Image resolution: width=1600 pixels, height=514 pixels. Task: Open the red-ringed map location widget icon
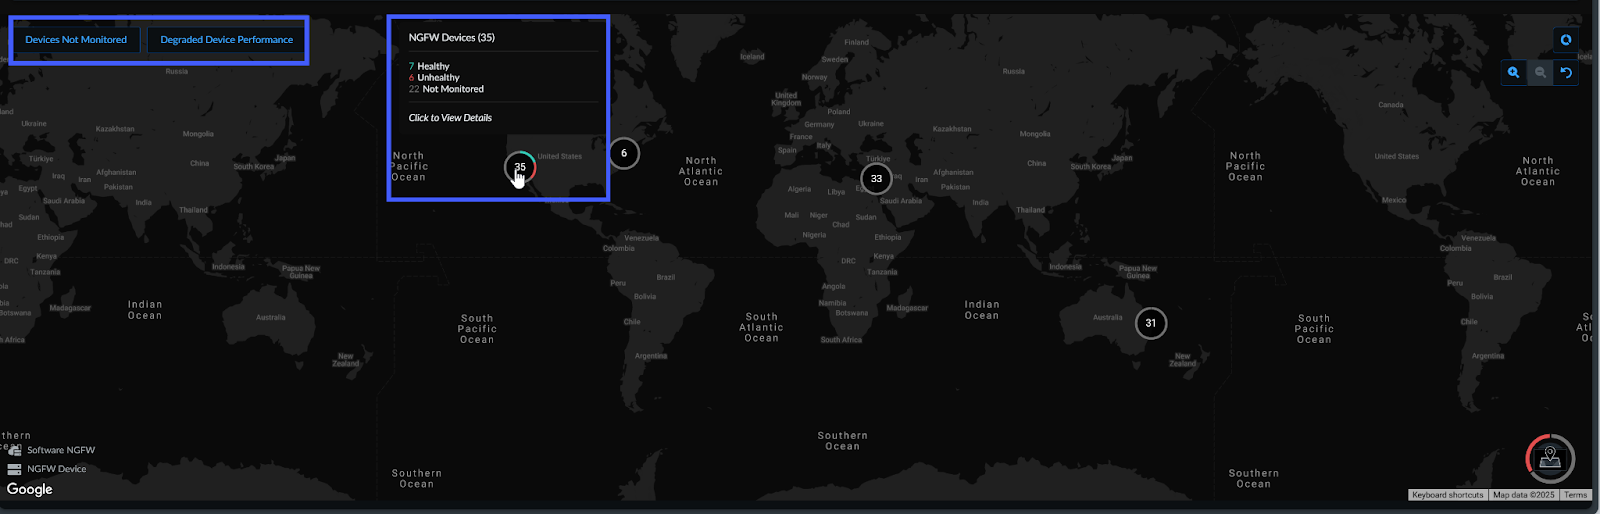[1550, 458]
